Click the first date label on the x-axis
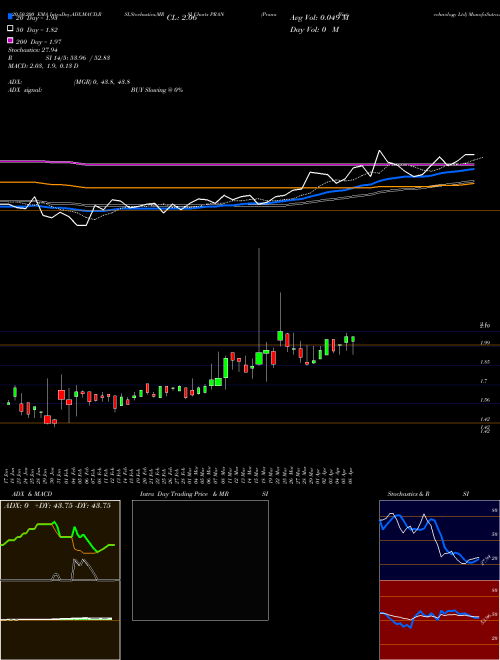Image resolution: width=500 pixels, height=660 pixels. (x=8, y=475)
